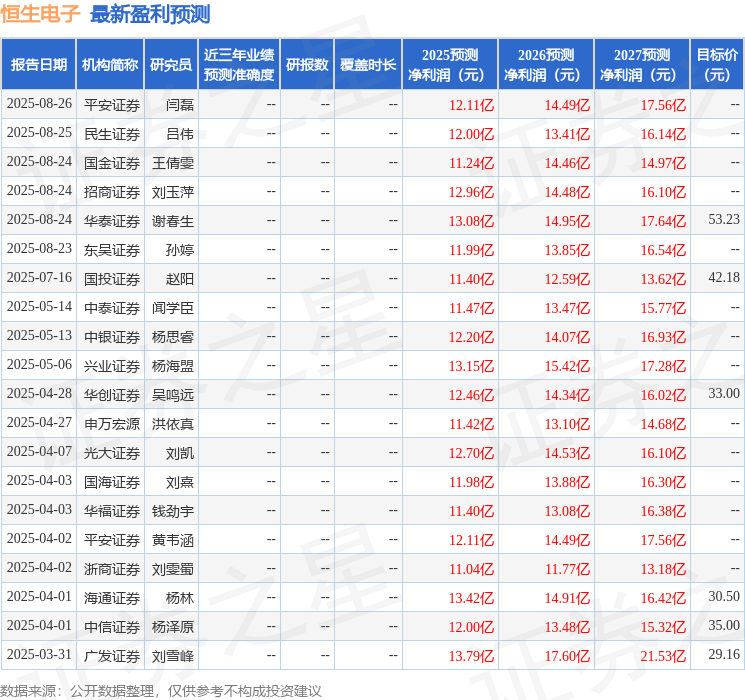
Task: Click researcher name 刘雯蜀
Action: pyautogui.click(x=173, y=569)
